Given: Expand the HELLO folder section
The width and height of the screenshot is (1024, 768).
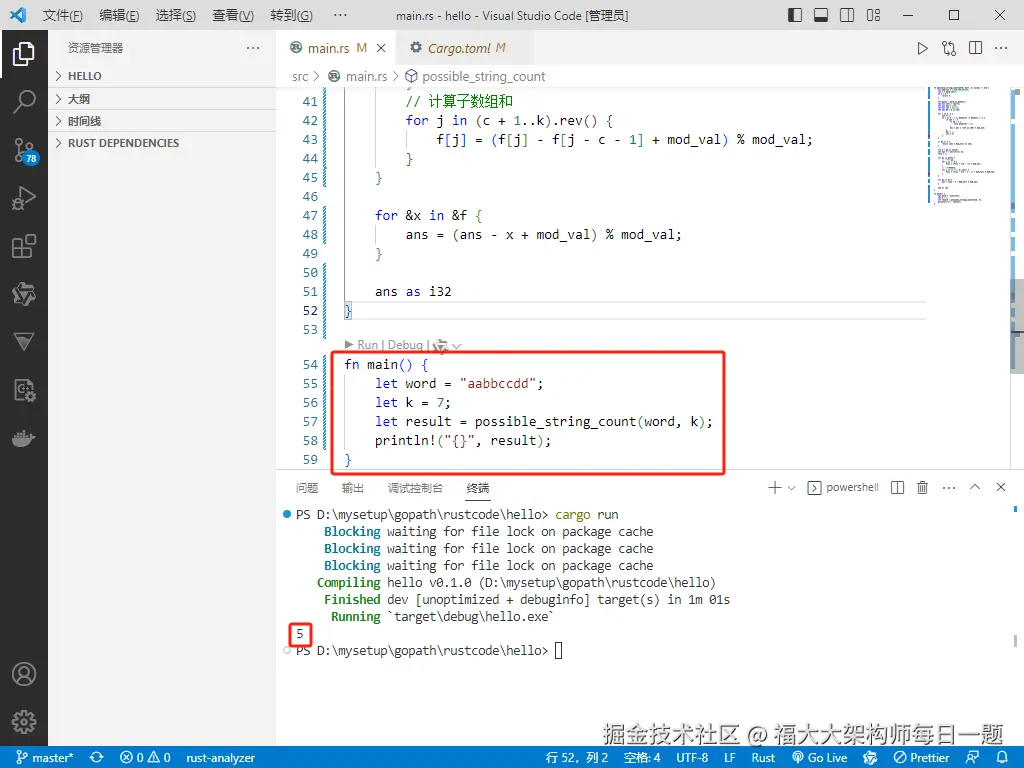Looking at the screenshot, I should [162, 76].
